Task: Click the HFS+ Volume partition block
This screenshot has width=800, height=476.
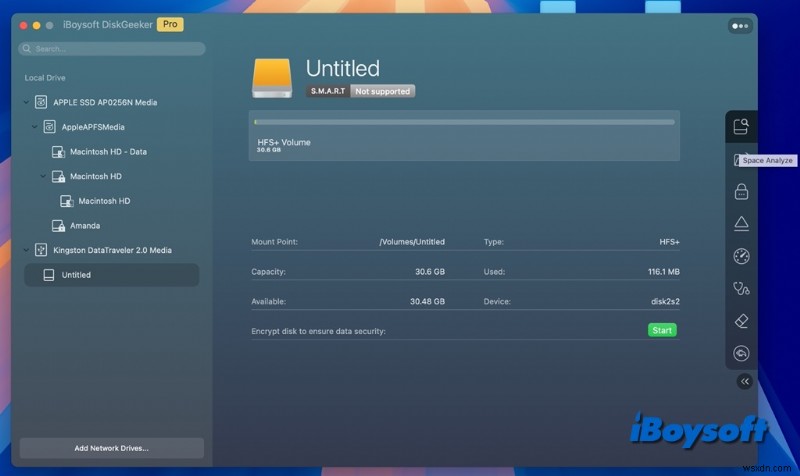Action: [x=464, y=136]
